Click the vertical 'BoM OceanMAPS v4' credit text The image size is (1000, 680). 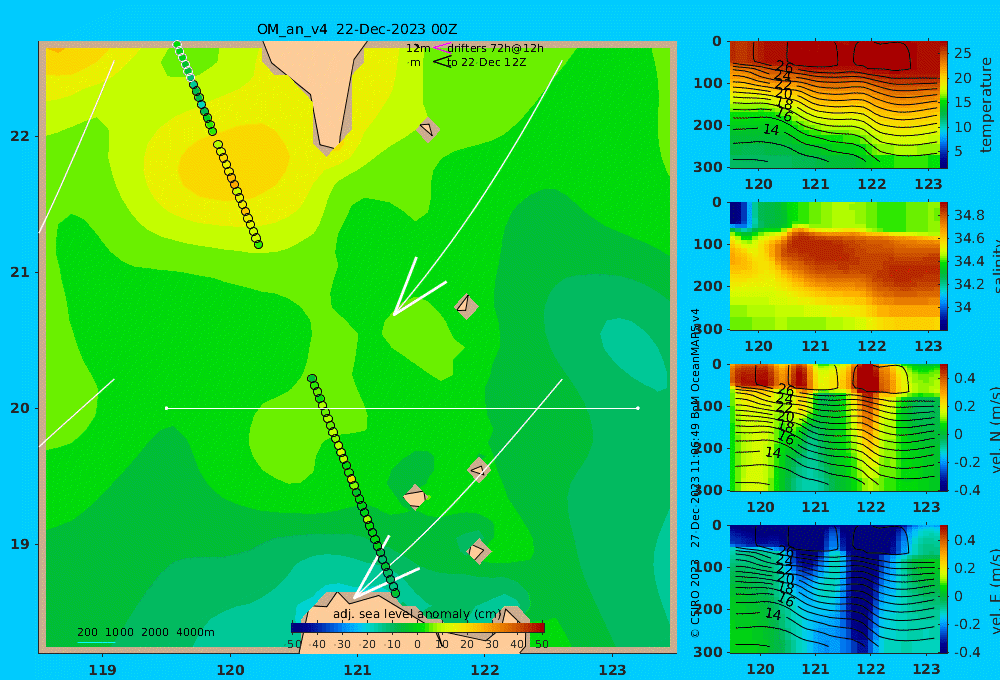pyautogui.click(x=695, y=362)
